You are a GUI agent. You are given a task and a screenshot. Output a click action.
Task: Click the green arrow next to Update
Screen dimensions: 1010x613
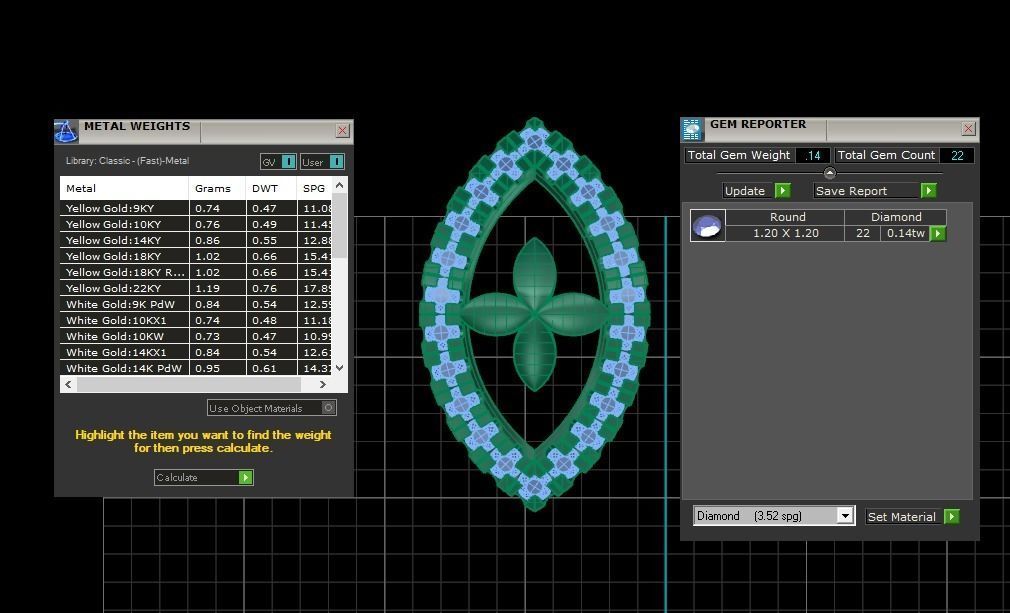point(783,191)
